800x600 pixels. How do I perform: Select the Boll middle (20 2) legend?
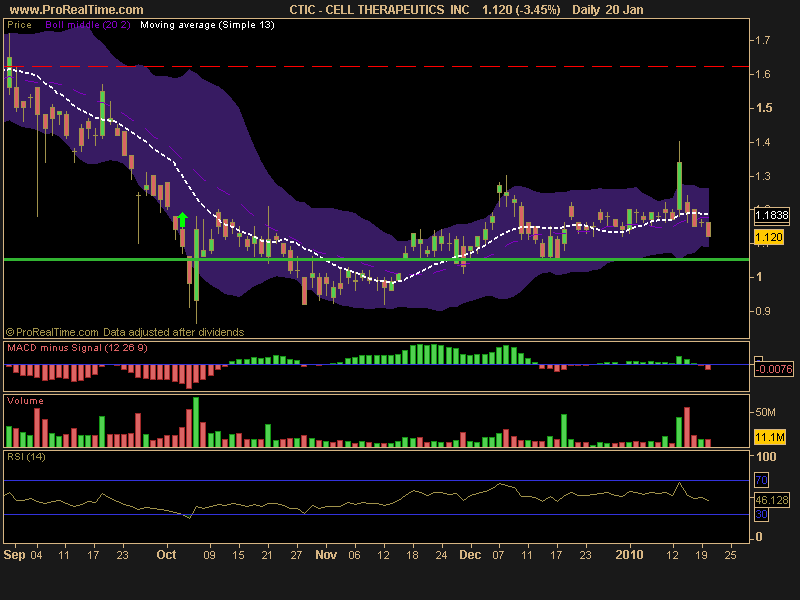pyautogui.click(x=88, y=24)
